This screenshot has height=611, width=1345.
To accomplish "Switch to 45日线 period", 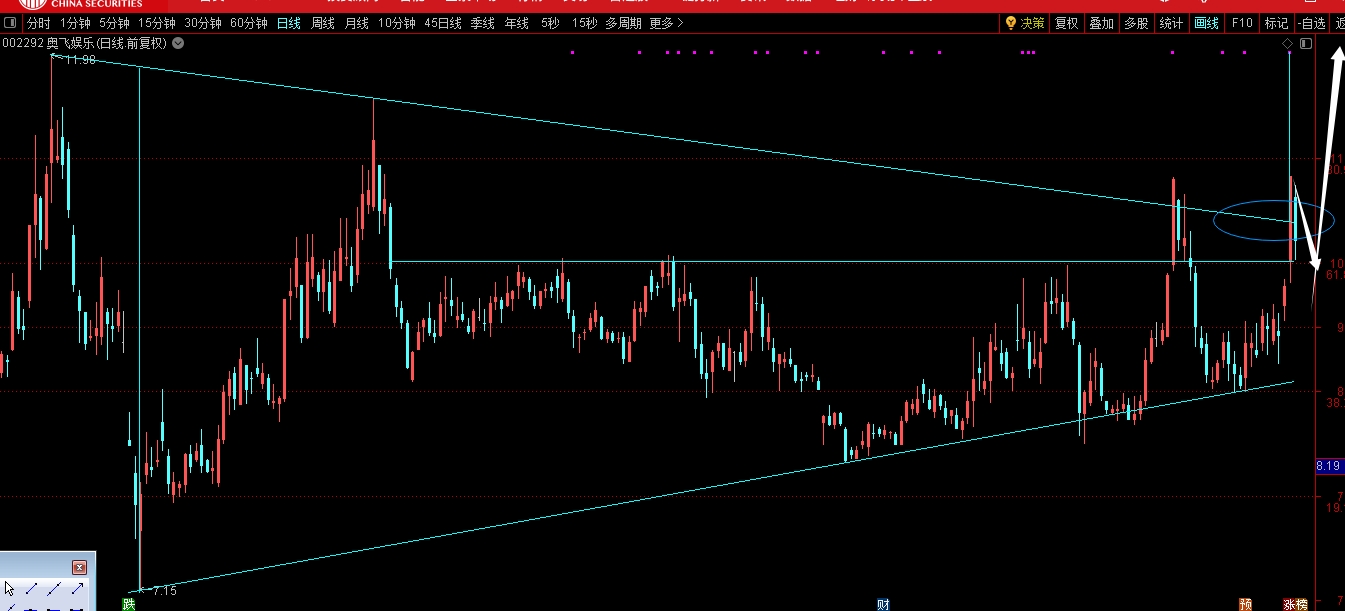I will (443, 23).
